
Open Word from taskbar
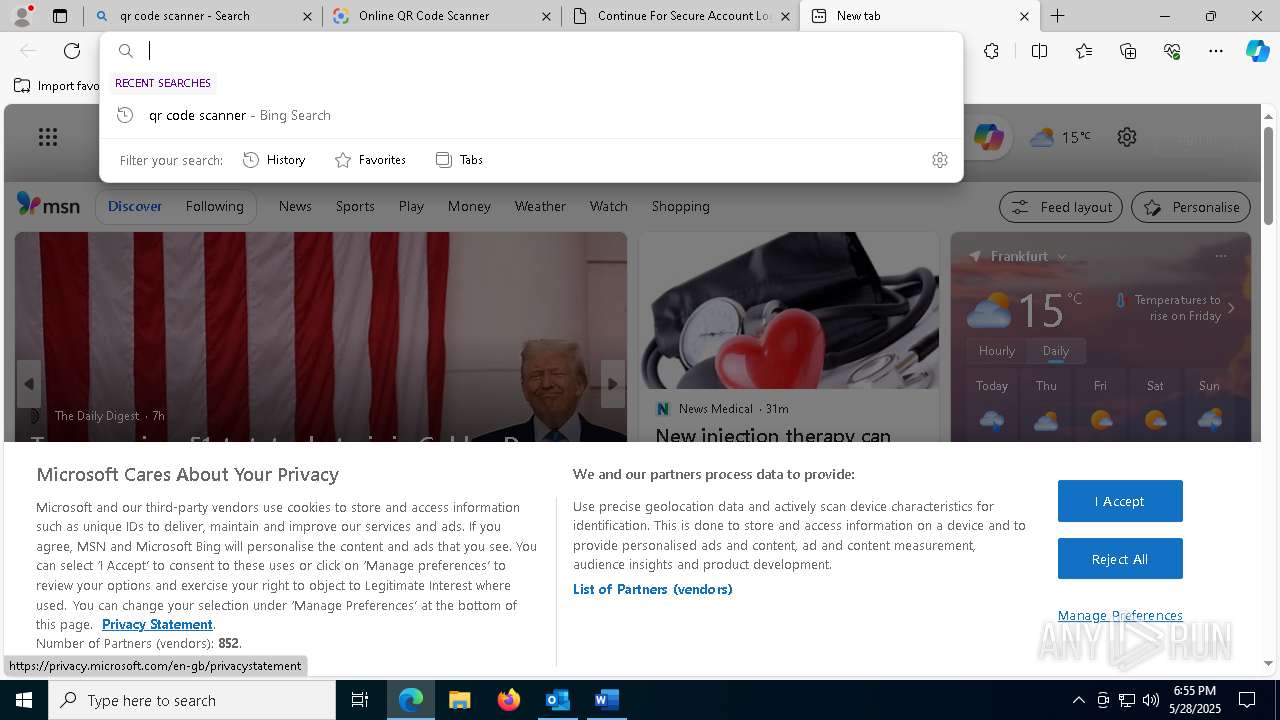tap(606, 700)
